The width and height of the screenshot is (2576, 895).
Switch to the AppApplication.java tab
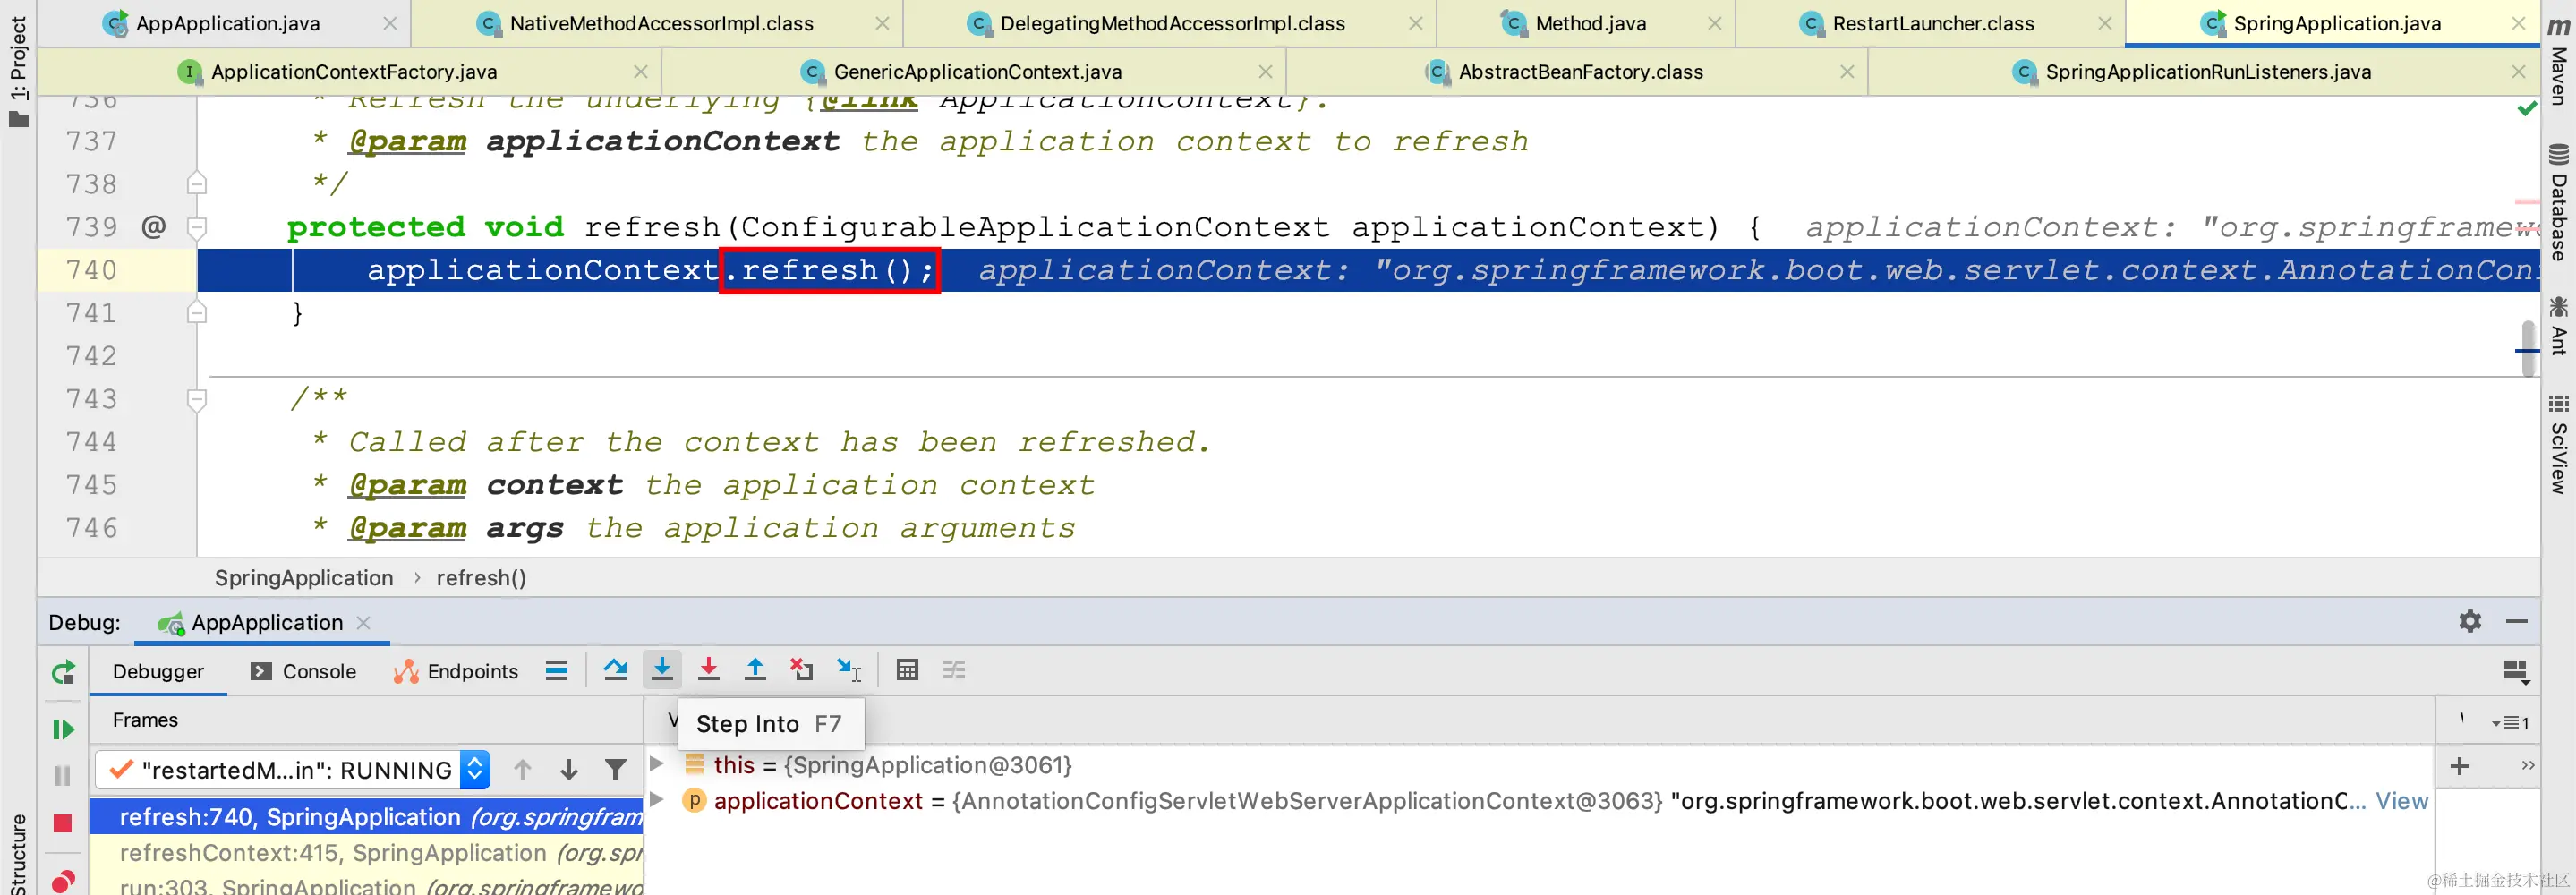[227, 23]
